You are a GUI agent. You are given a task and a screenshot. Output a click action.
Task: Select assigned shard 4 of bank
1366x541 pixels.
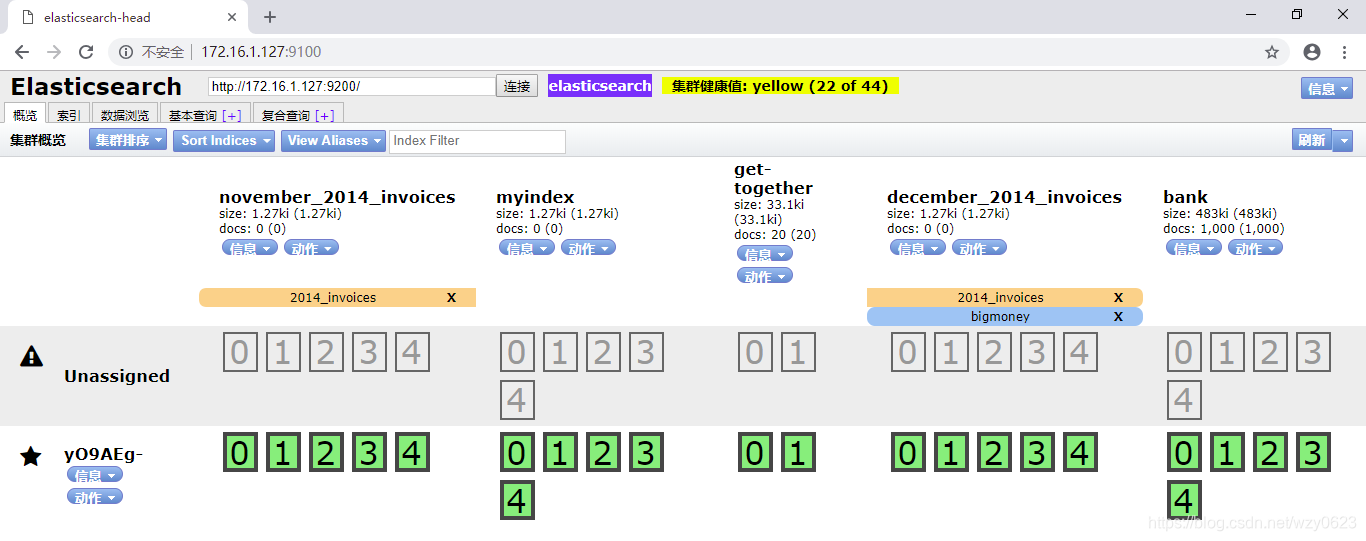click(x=1183, y=500)
